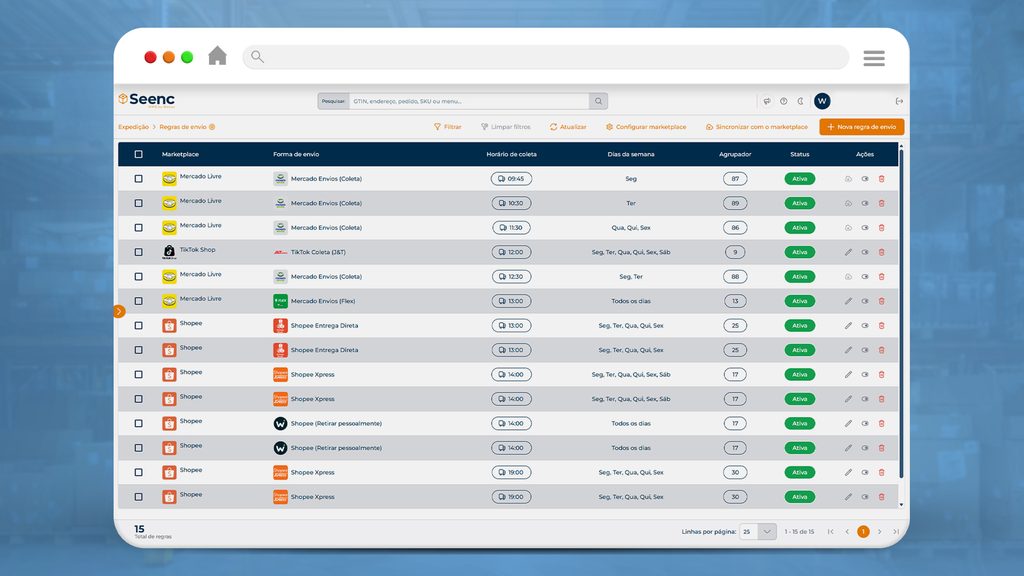Click the logout icon
The image size is (1024, 576).
[x=899, y=101]
